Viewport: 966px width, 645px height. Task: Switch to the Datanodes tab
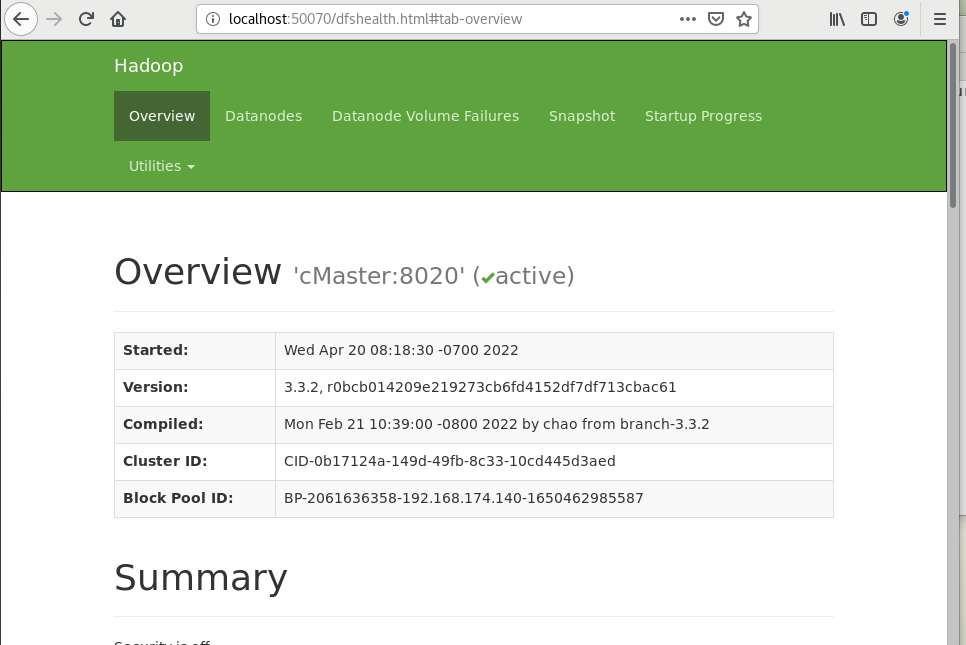264,116
